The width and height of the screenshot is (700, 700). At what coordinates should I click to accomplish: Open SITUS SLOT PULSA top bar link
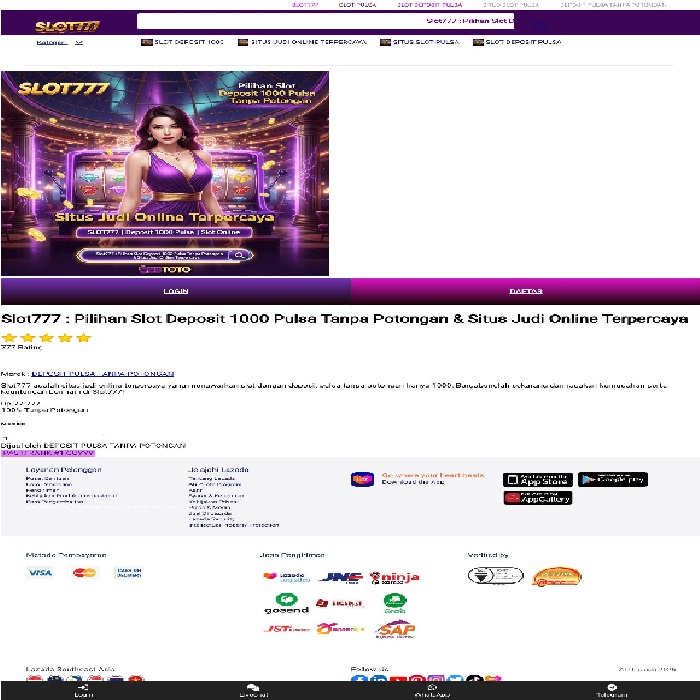511,5
